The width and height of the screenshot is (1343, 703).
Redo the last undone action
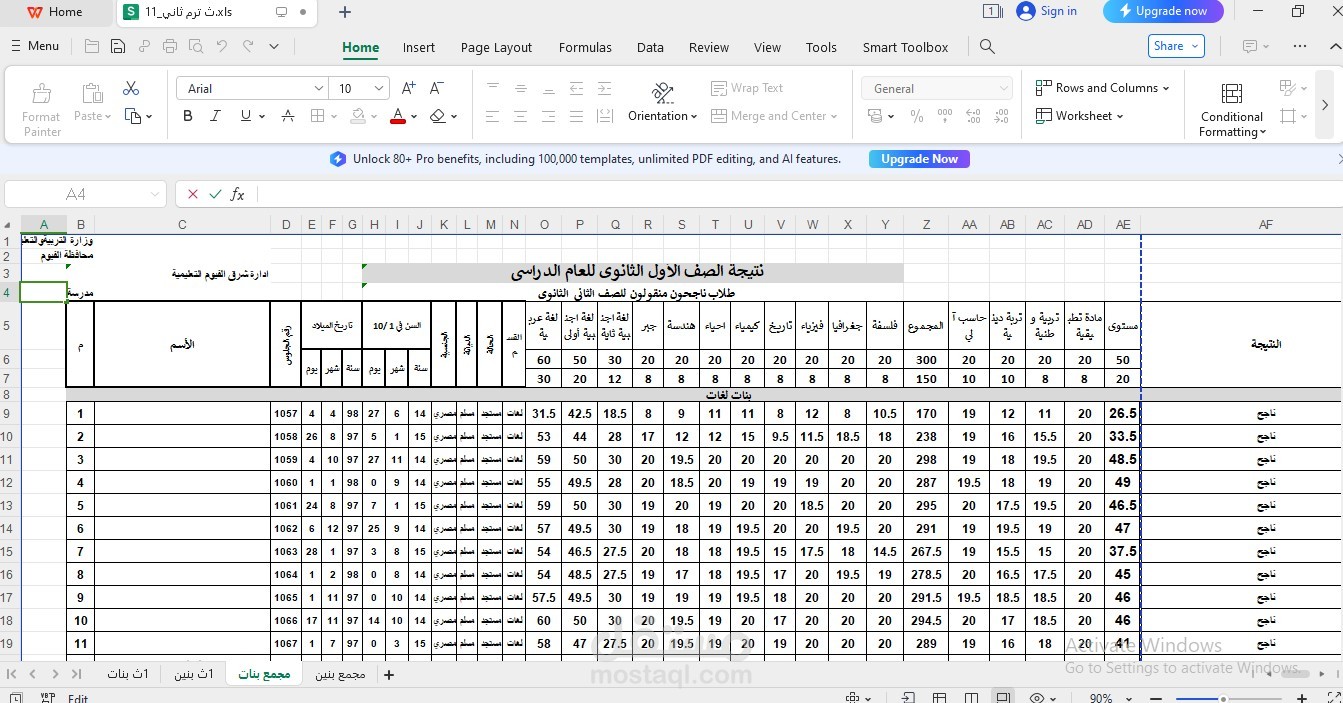[248, 47]
